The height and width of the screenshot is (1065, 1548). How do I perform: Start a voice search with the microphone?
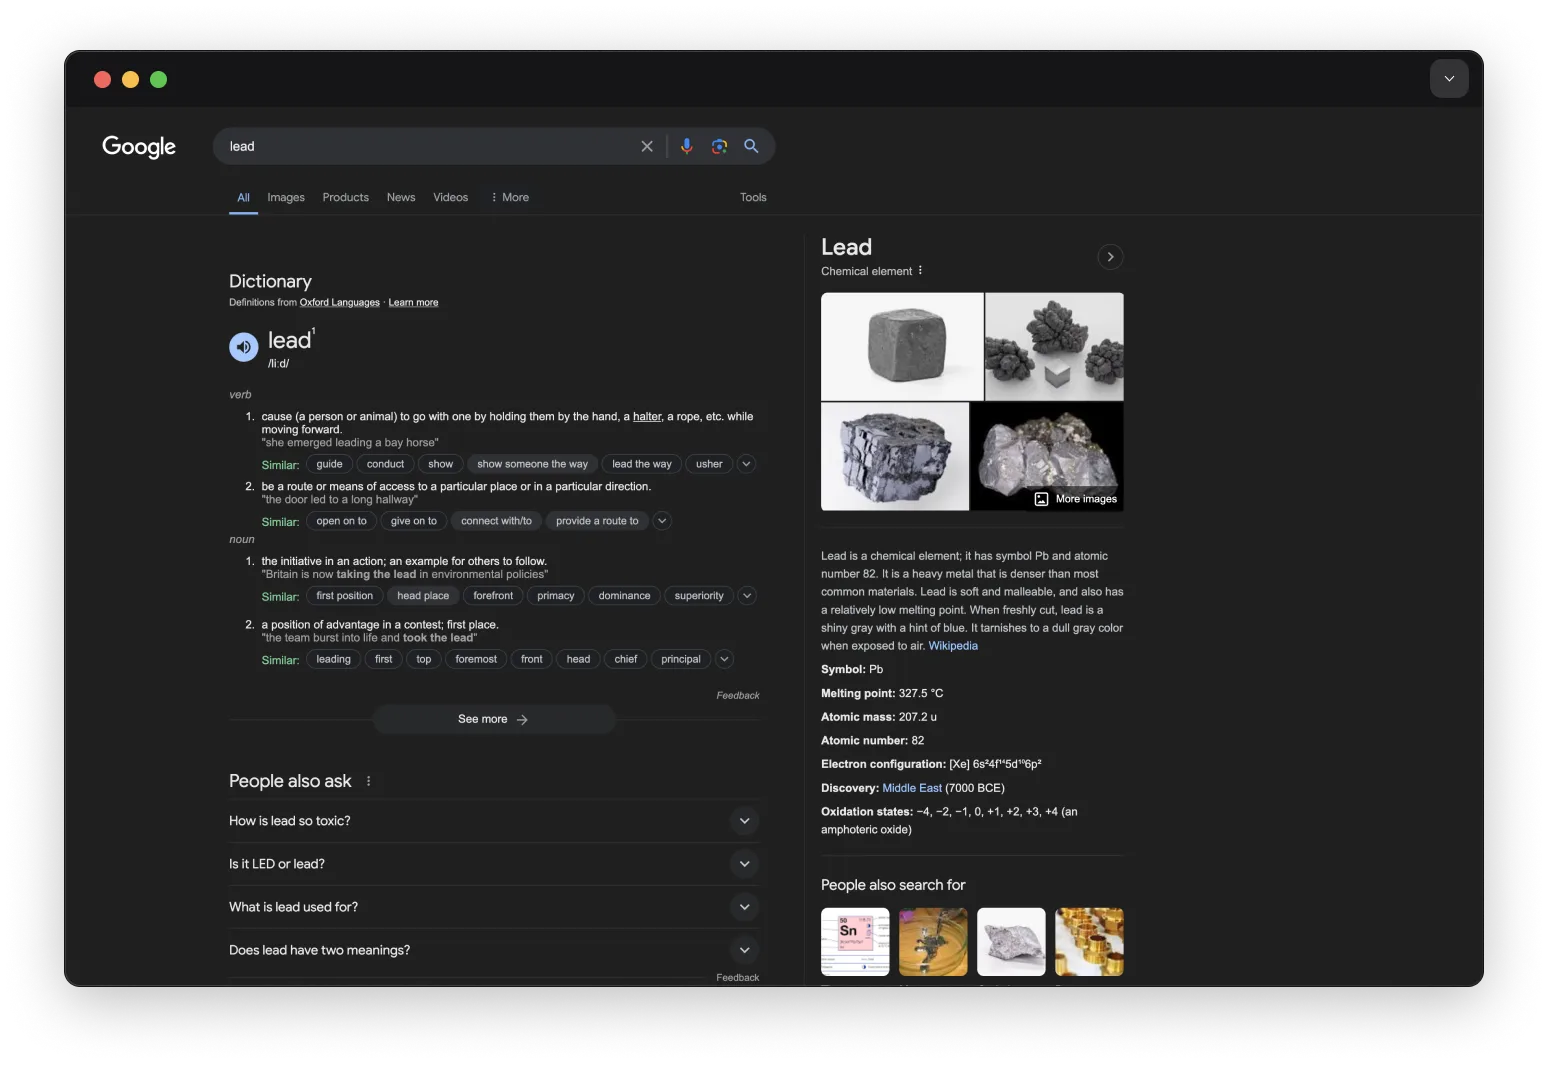[x=686, y=146]
